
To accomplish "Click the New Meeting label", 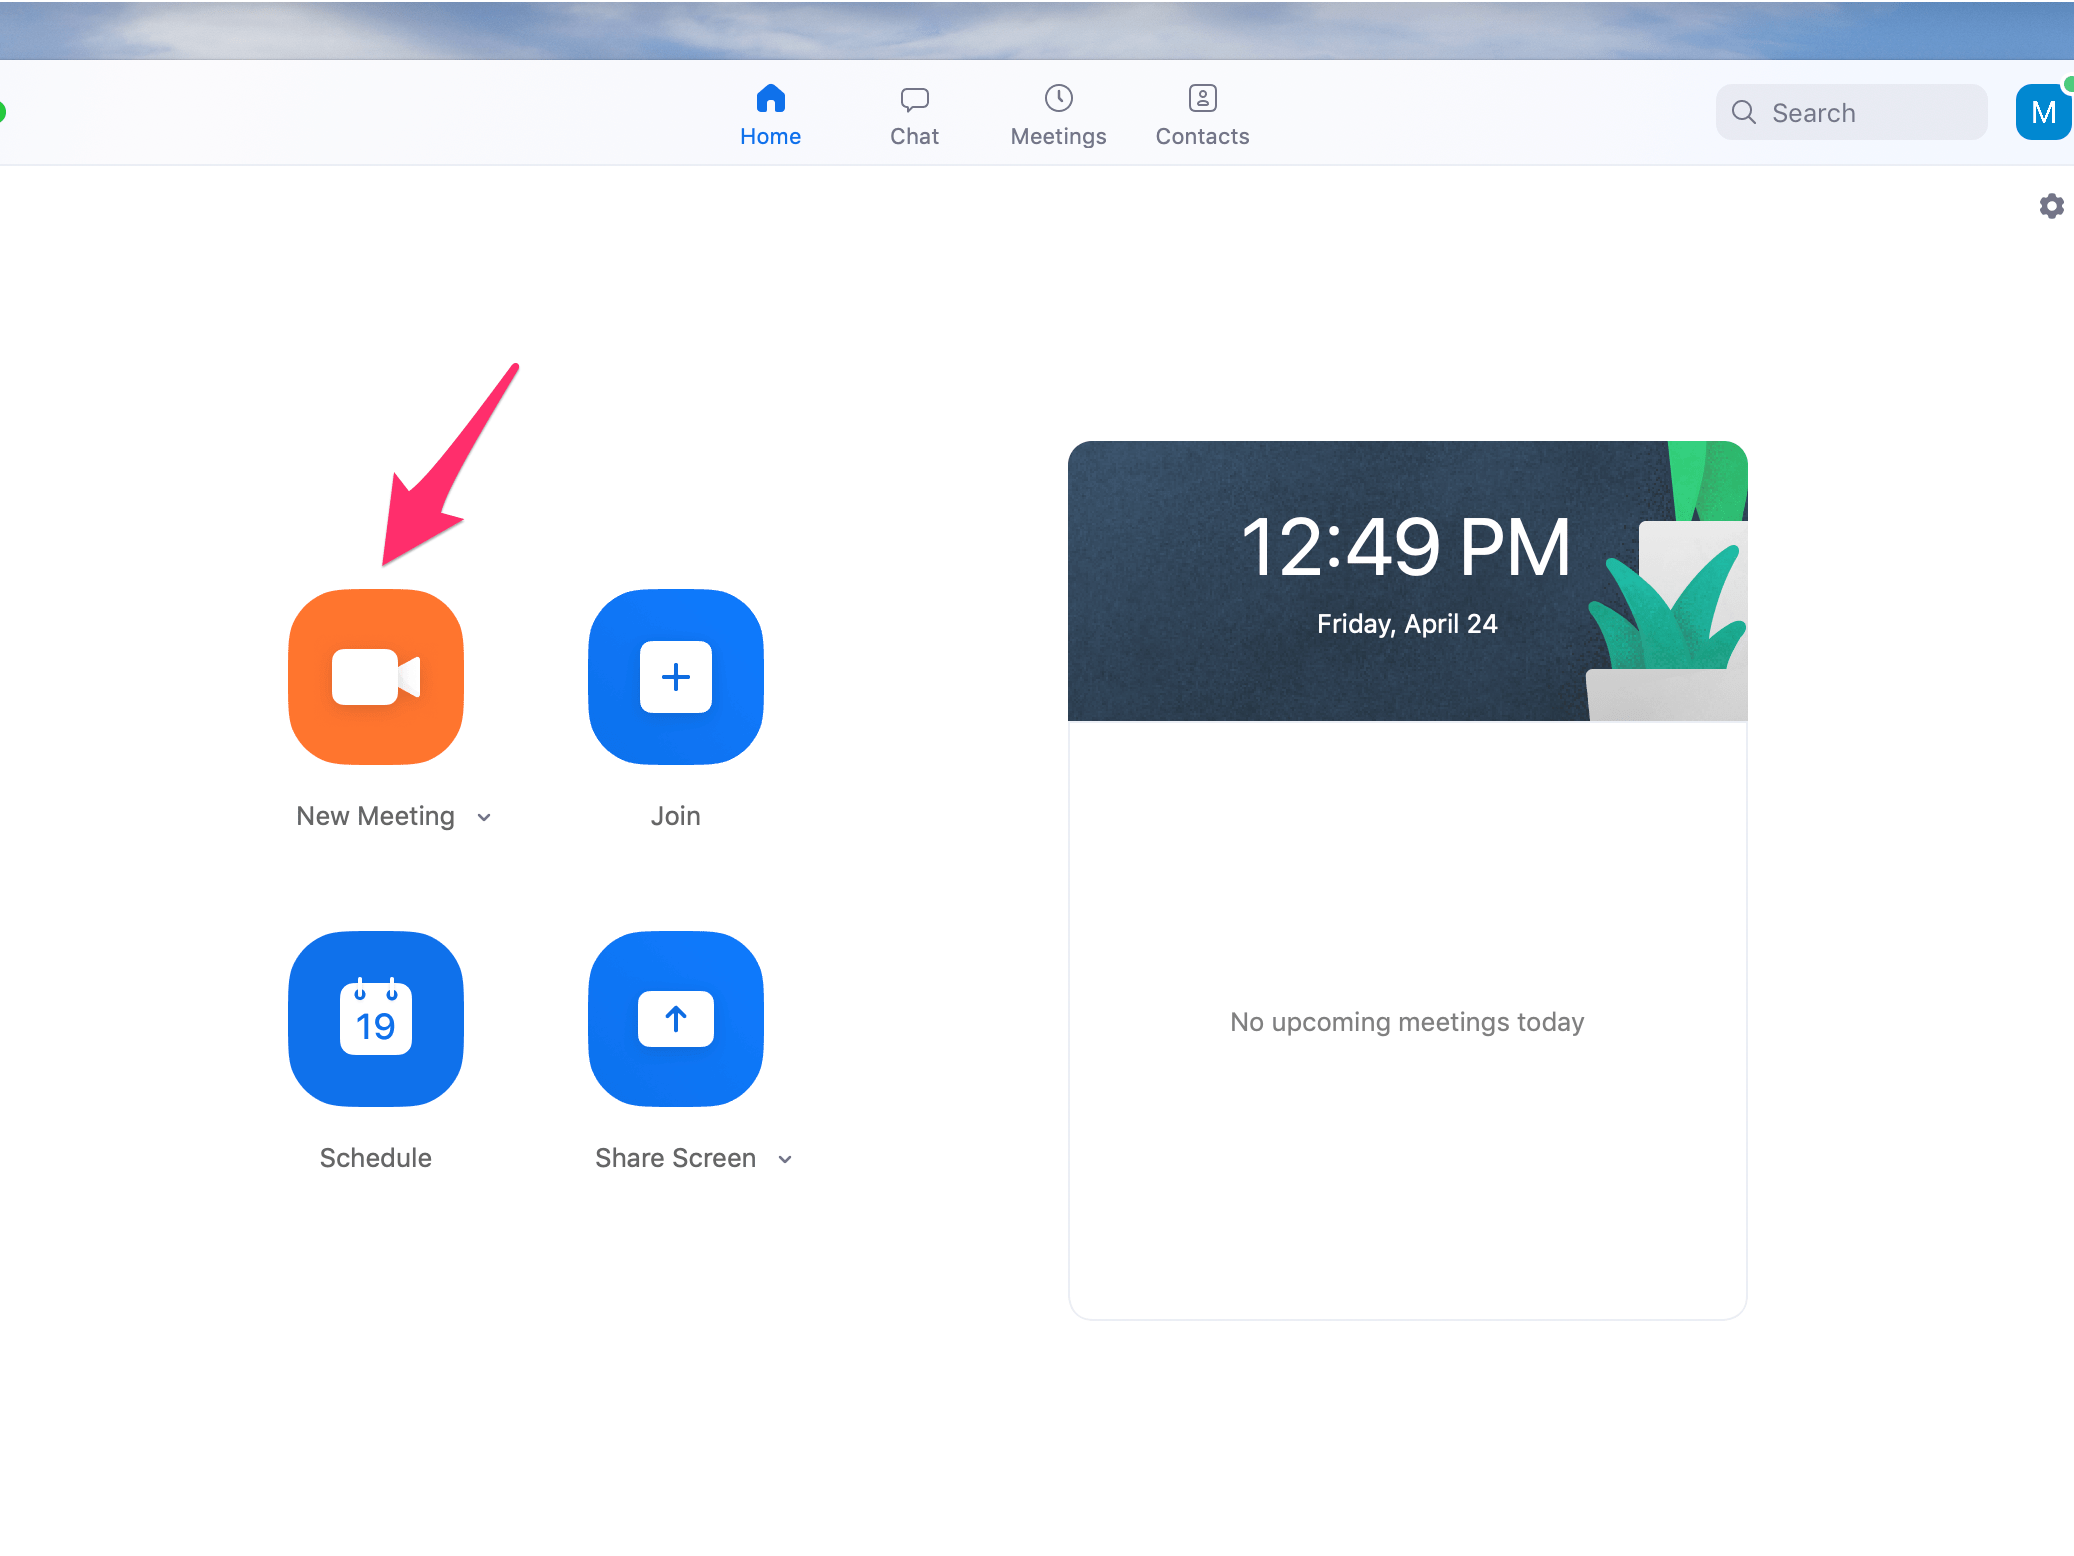I will coord(376,816).
